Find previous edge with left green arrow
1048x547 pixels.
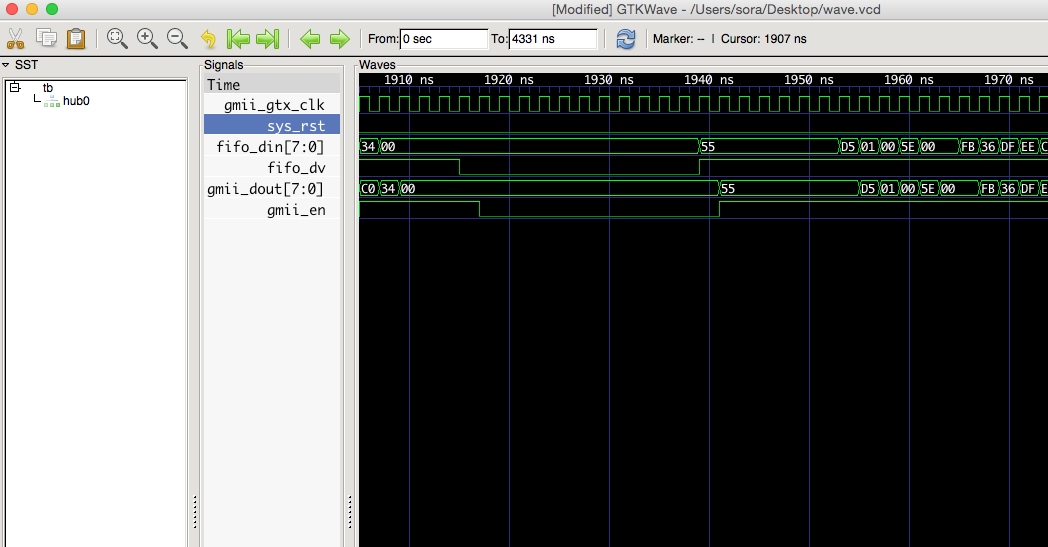309,39
